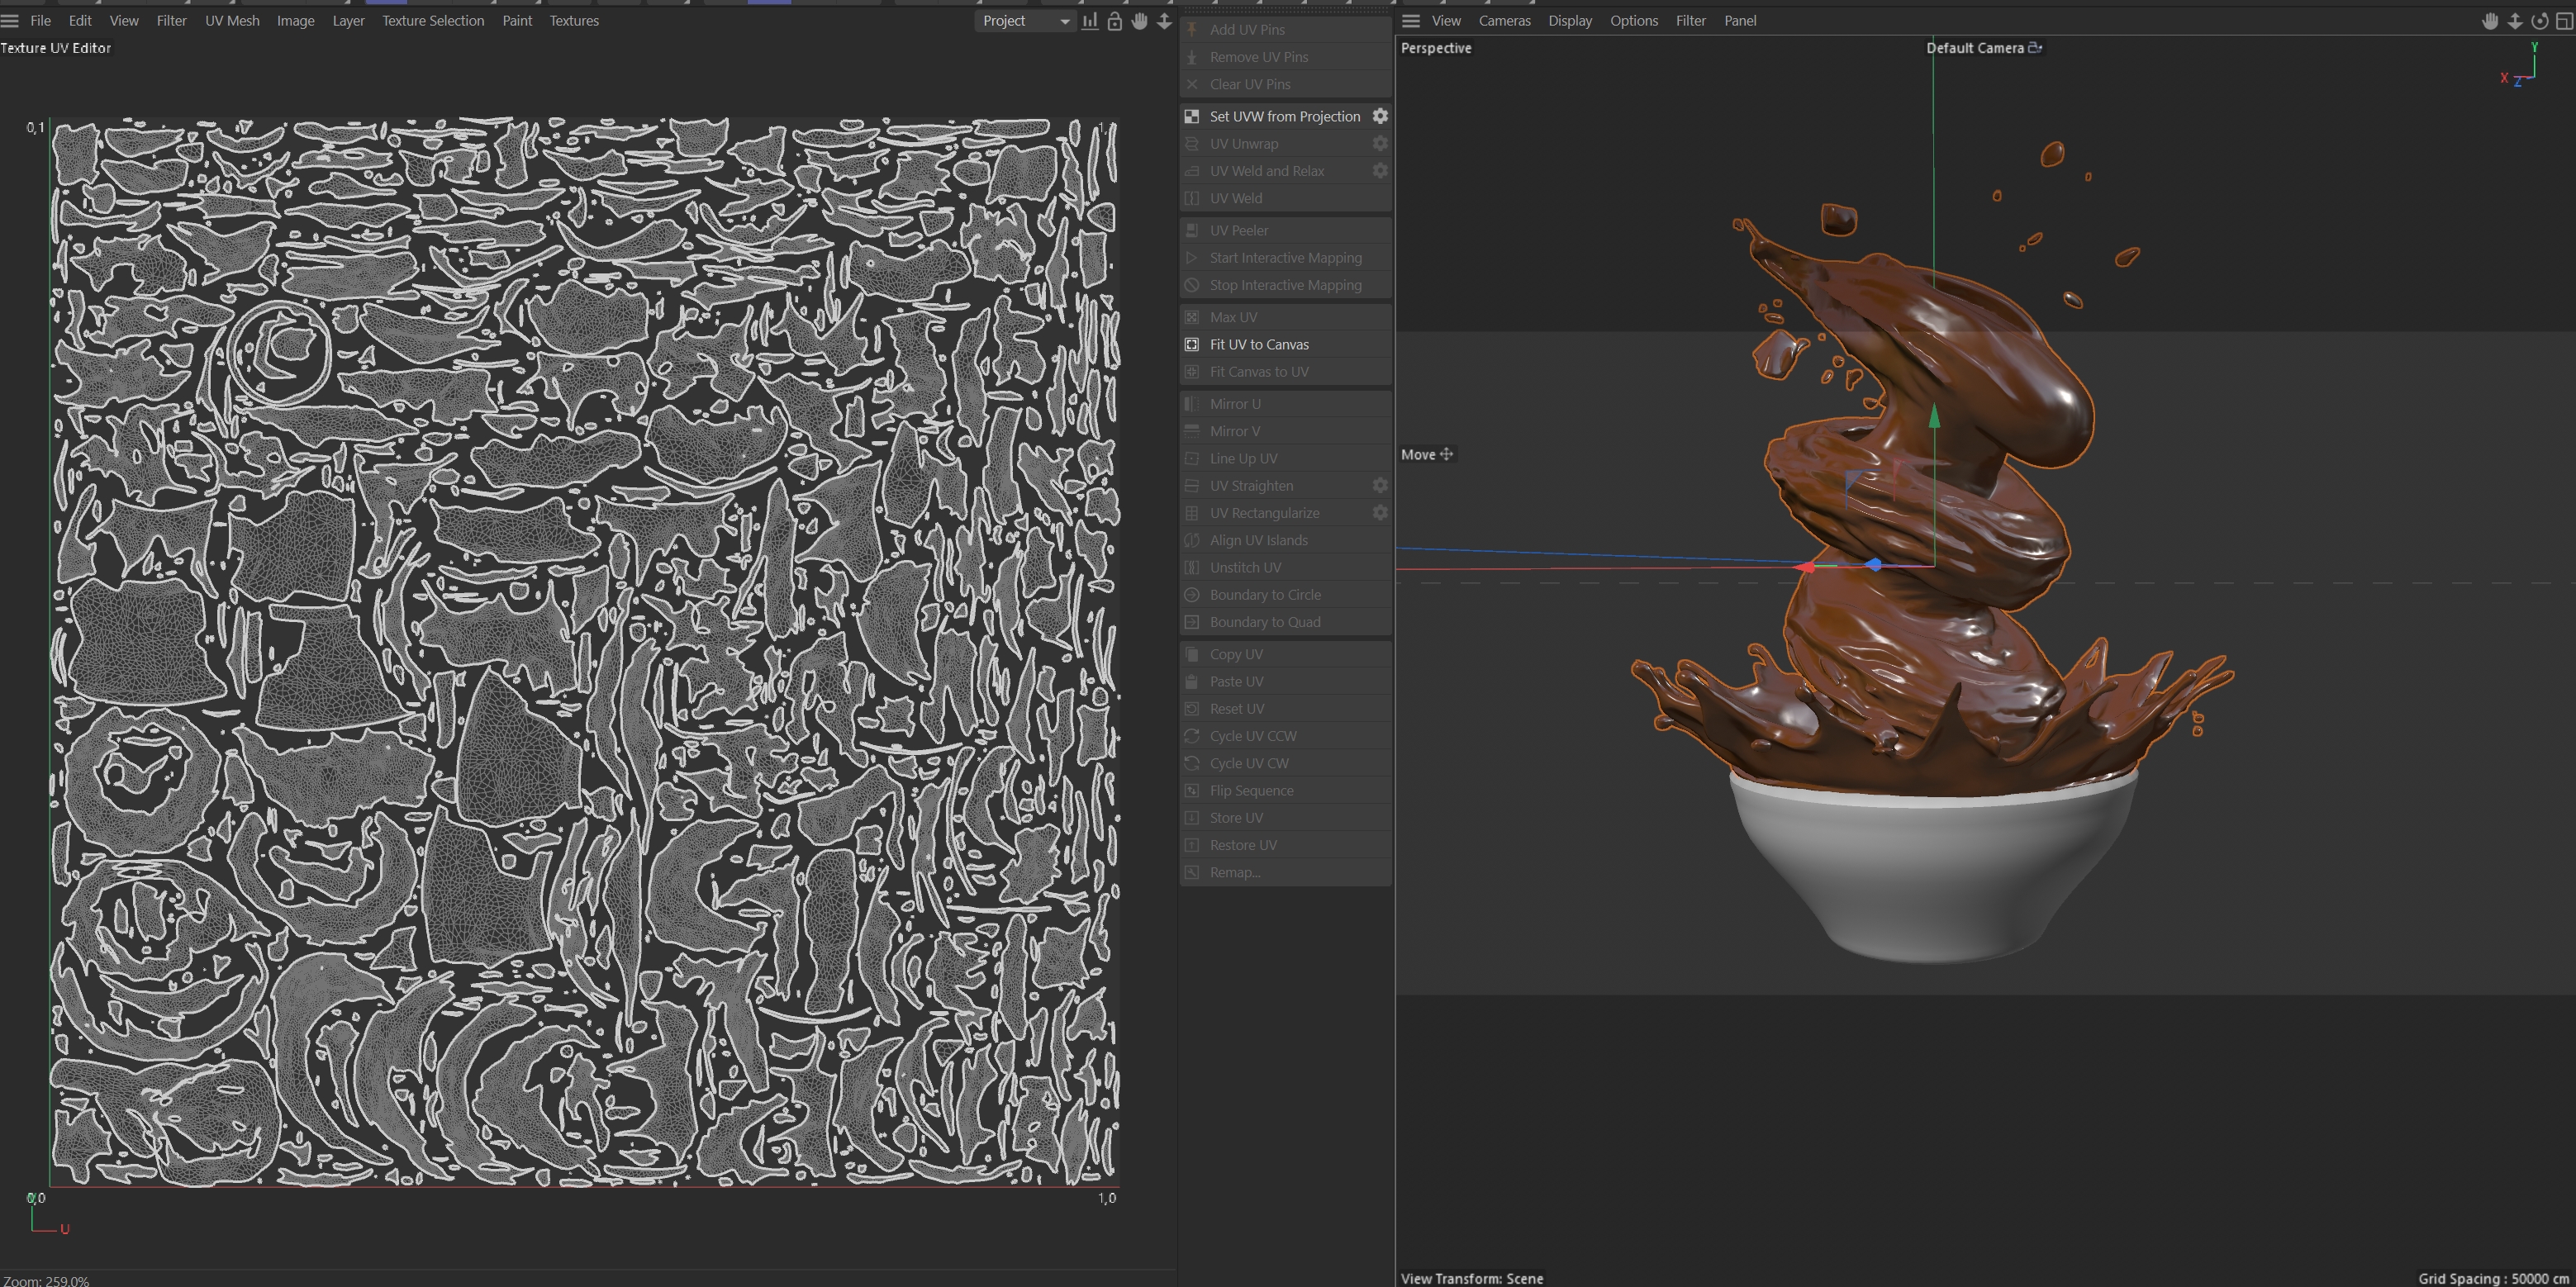Open the UV editor hamburger menu
Screen dimensions: 2576x1287
pos(10,21)
